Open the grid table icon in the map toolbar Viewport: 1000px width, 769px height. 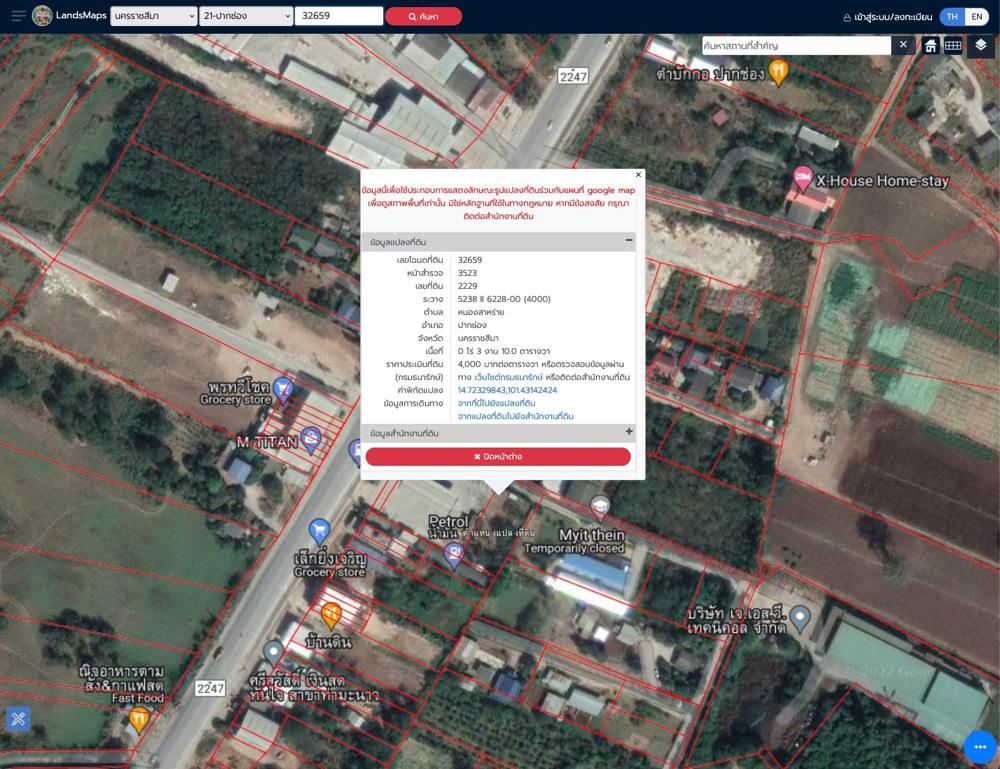pyautogui.click(x=953, y=46)
